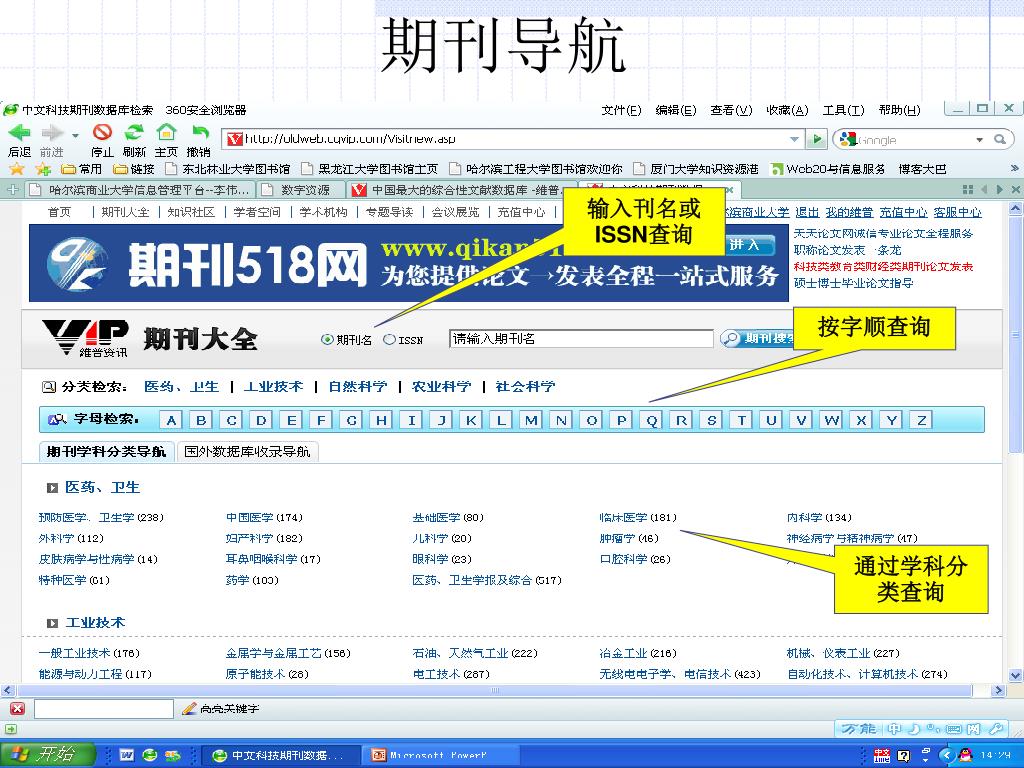Click the vertical scrollbar up arrow

(1016, 209)
